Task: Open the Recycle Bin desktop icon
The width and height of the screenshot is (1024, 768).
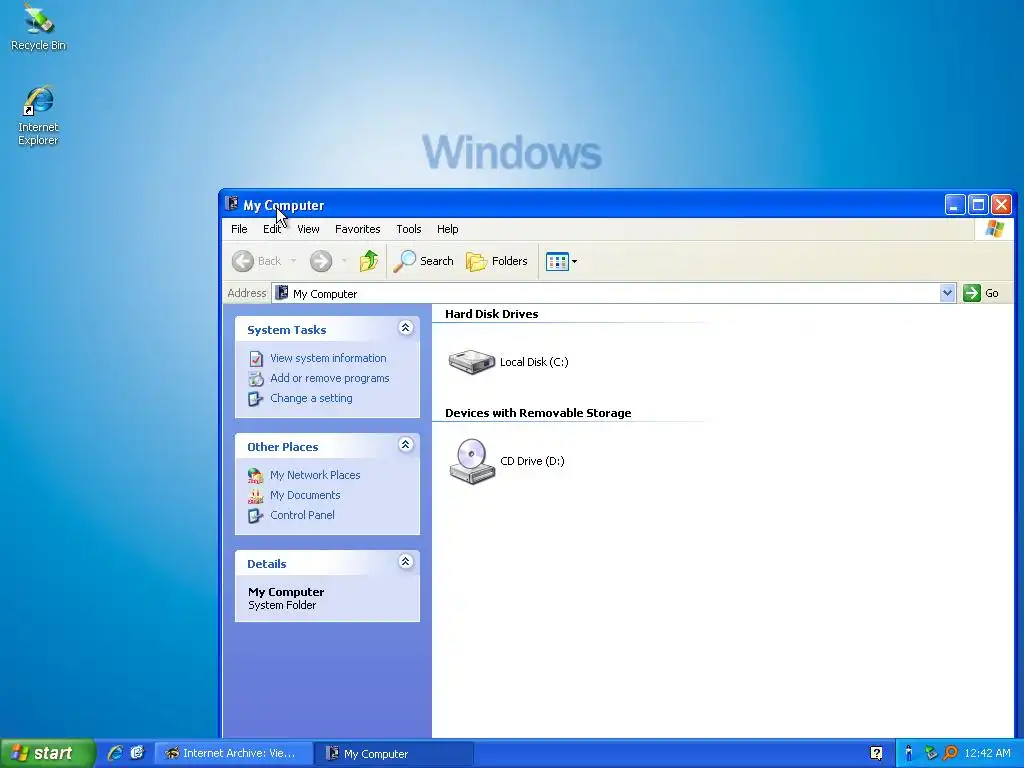Action: click(x=38, y=27)
